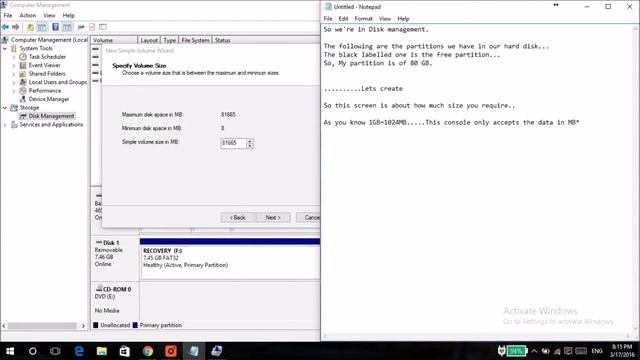
Task: Select the Disk 1 Removable label block
Action: 116,258
